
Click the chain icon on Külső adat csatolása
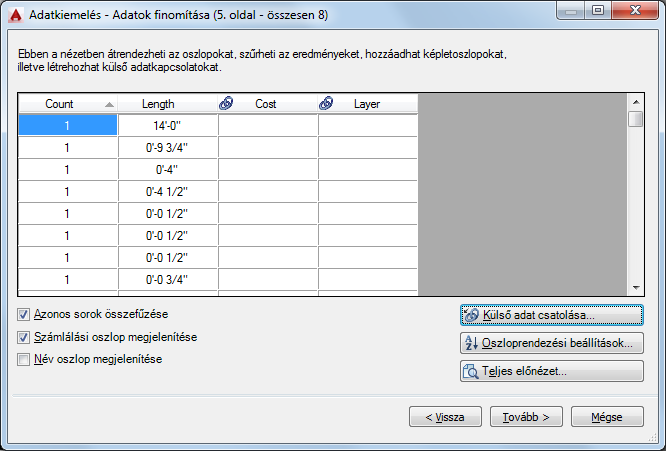pyautogui.click(x=471, y=315)
